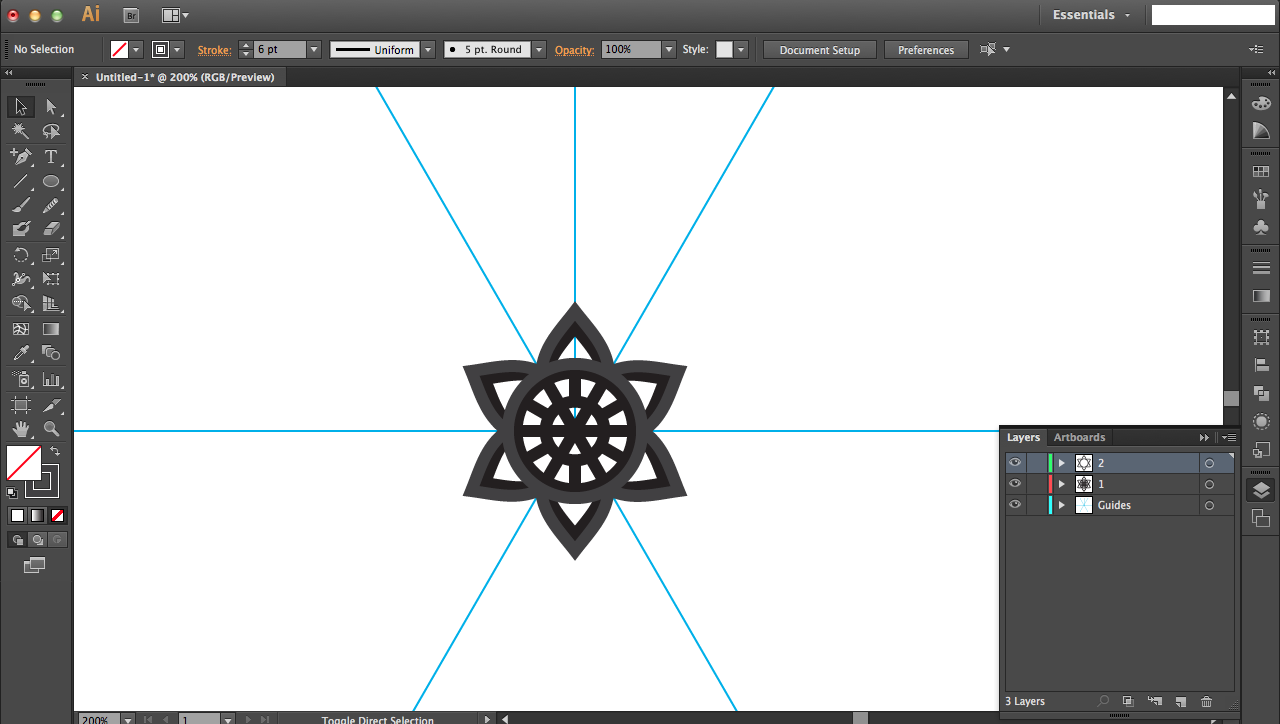Image resolution: width=1280 pixels, height=724 pixels.
Task: Expand Guides layer contents
Action: click(x=1062, y=505)
